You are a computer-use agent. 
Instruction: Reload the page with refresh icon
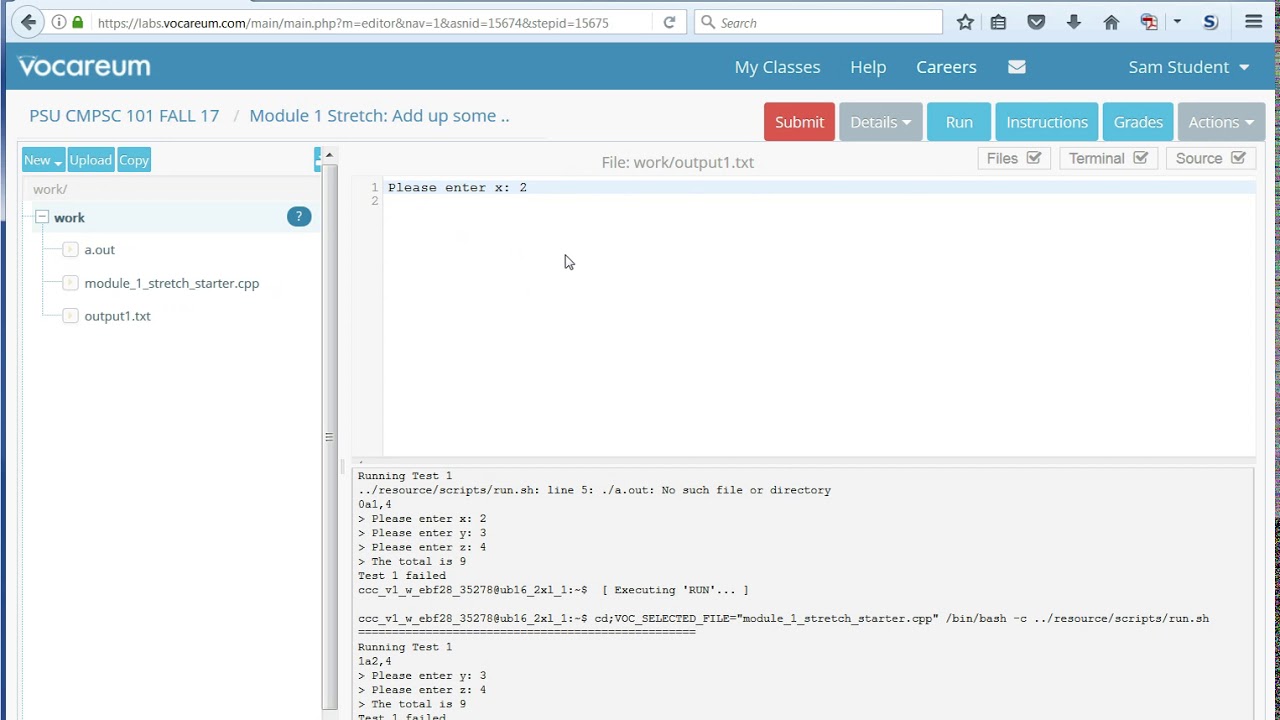(669, 22)
